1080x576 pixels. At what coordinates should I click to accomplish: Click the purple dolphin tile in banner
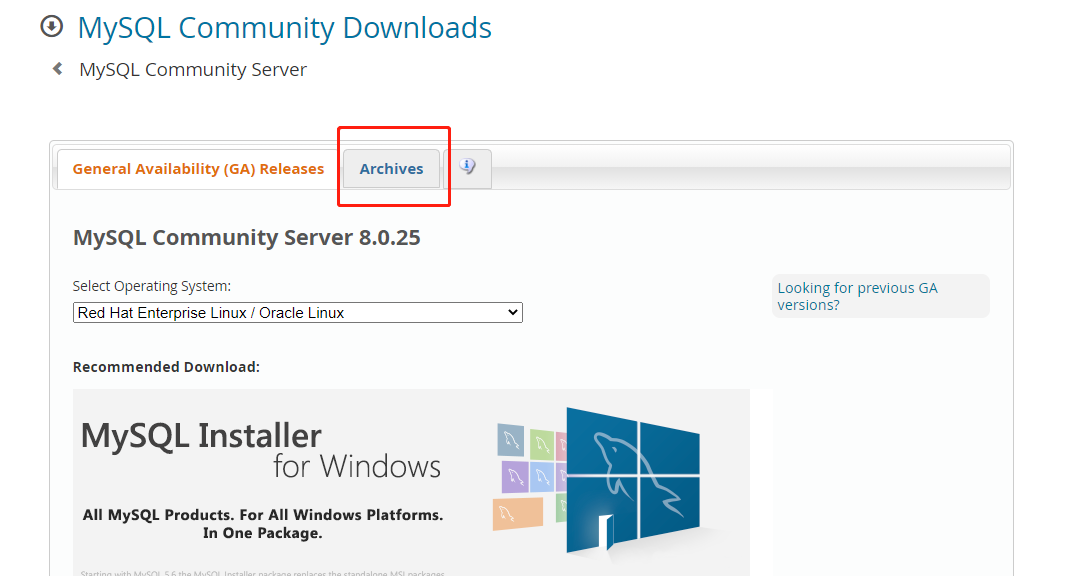pos(515,477)
